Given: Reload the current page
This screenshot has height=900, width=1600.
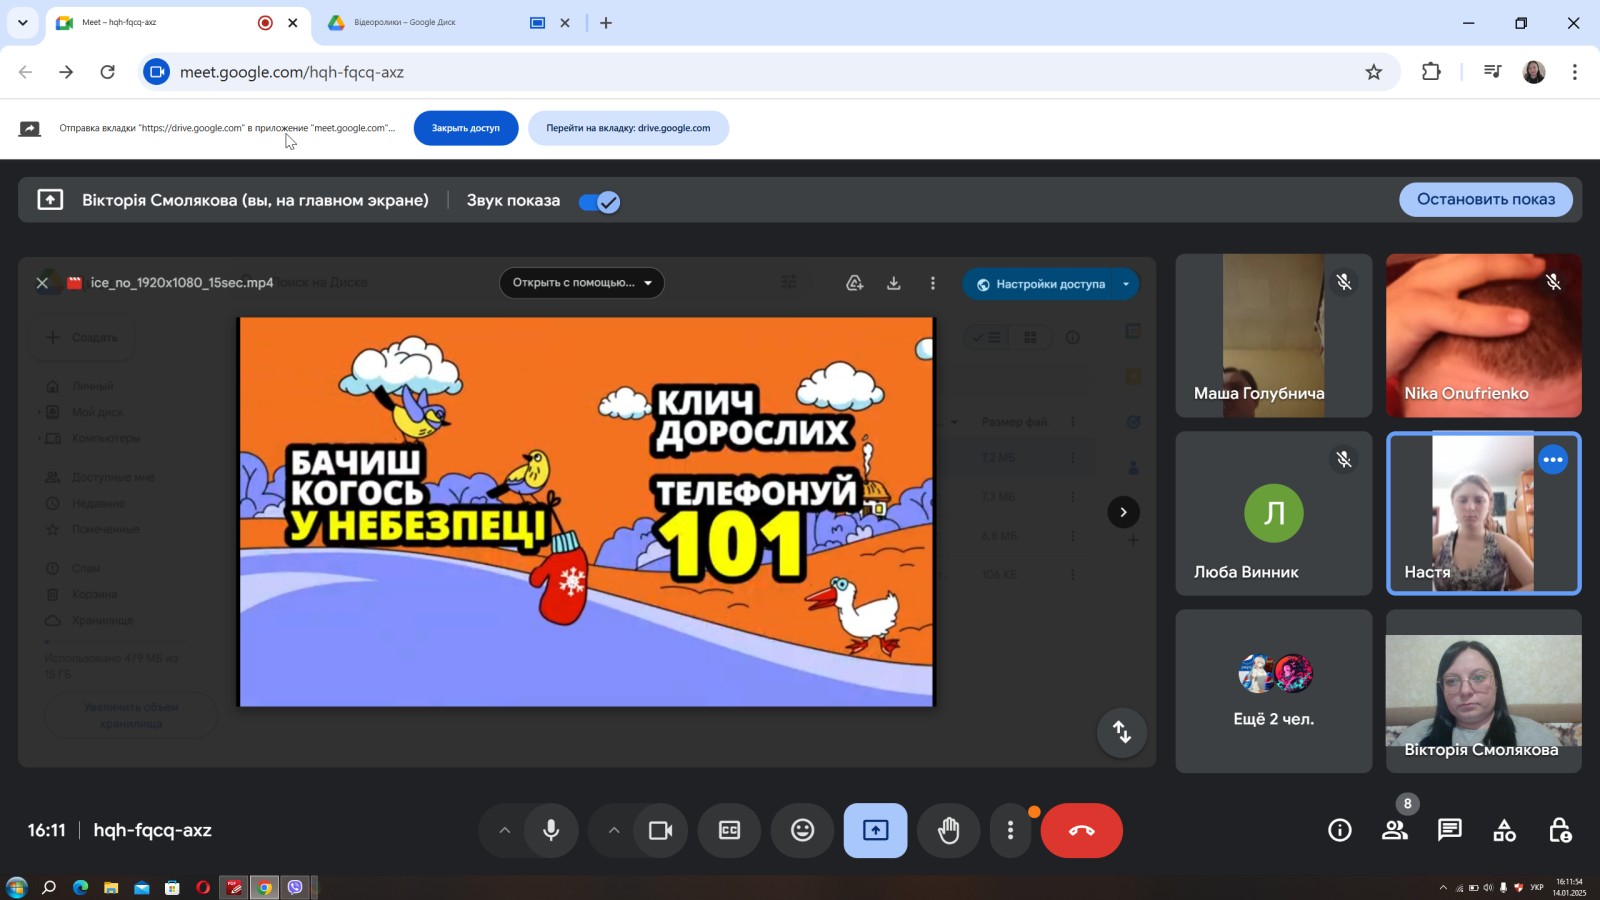Looking at the screenshot, I should 108,72.
